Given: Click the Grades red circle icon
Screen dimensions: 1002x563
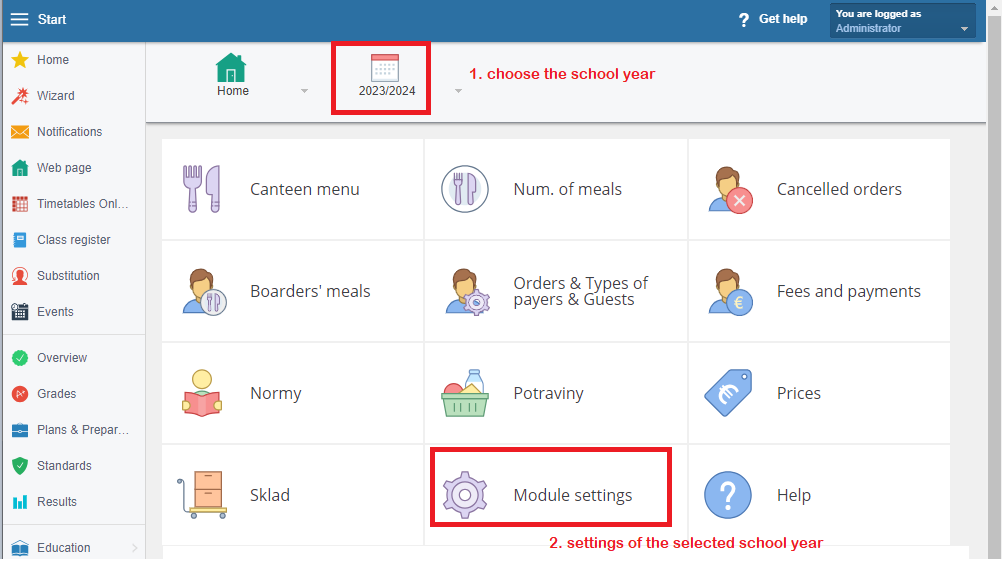Looking at the screenshot, I should coord(20,394).
